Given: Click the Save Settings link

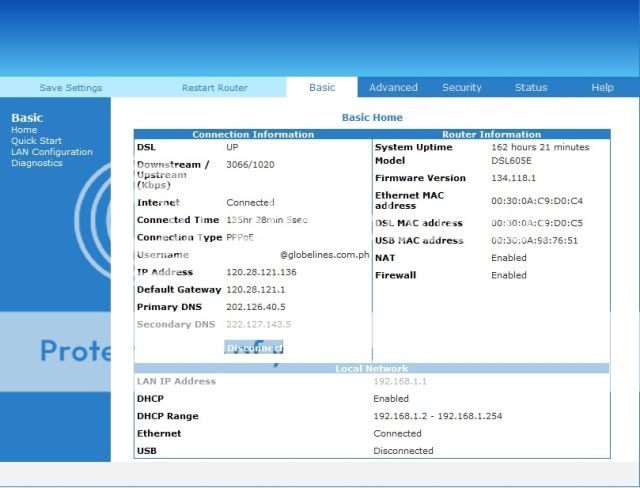Looking at the screenshot, I should 70,88.
